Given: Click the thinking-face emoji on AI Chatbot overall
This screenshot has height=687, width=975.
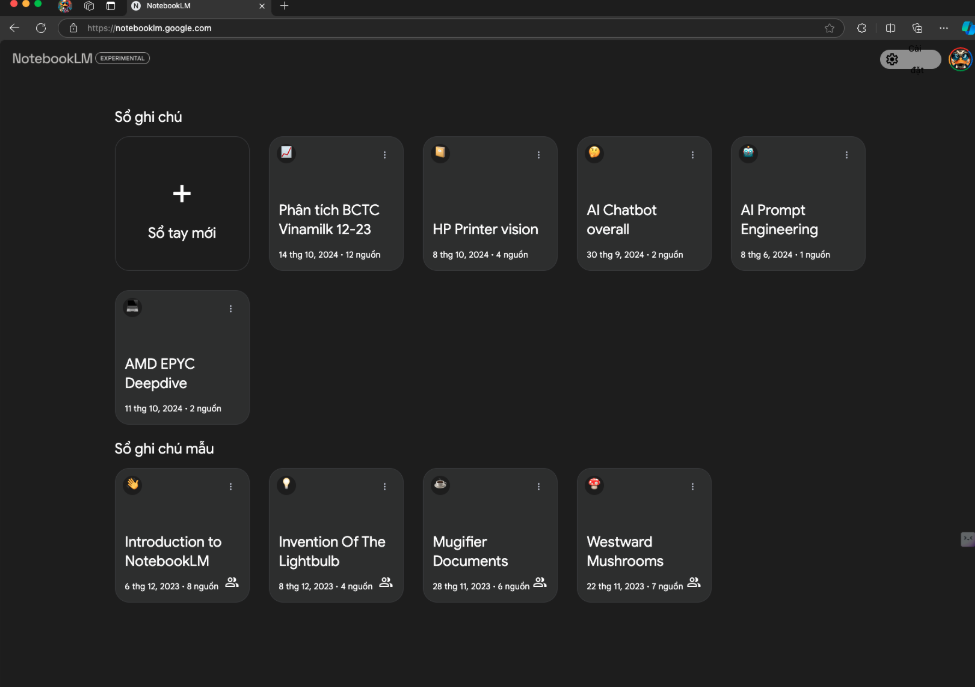Looking at the screenshot, I should tap(594, 152).
